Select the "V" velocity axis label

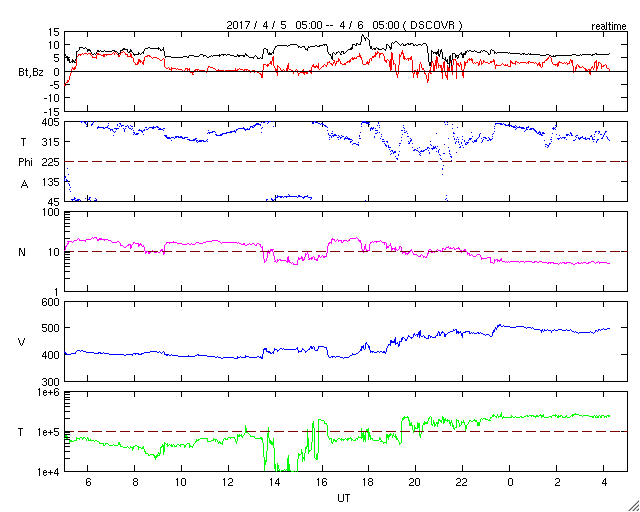coord(22,342)
